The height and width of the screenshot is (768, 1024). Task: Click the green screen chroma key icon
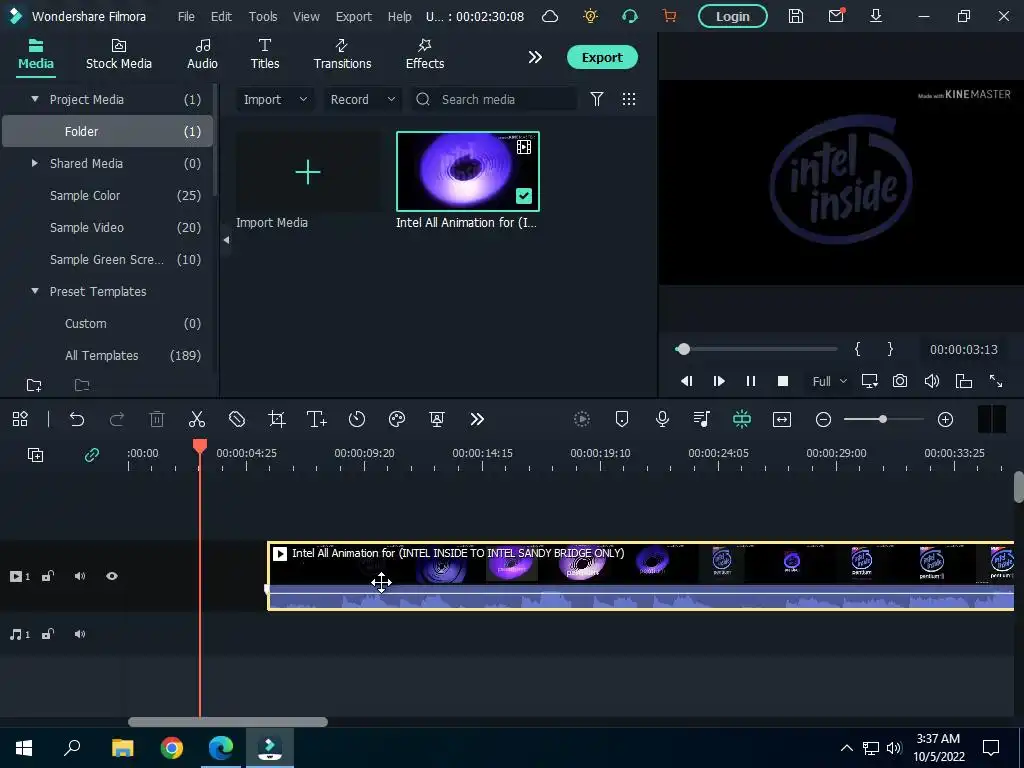(x=437, y=419)
